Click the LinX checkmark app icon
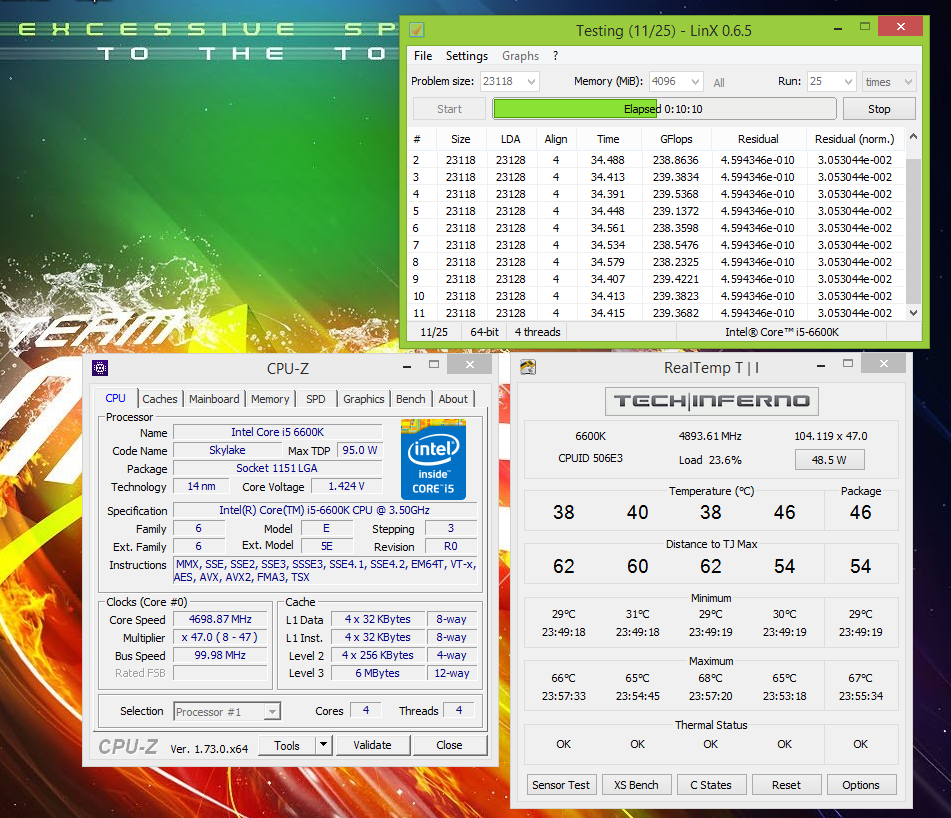951x818 pixels. pyautogui.click(x=417, y=30)
